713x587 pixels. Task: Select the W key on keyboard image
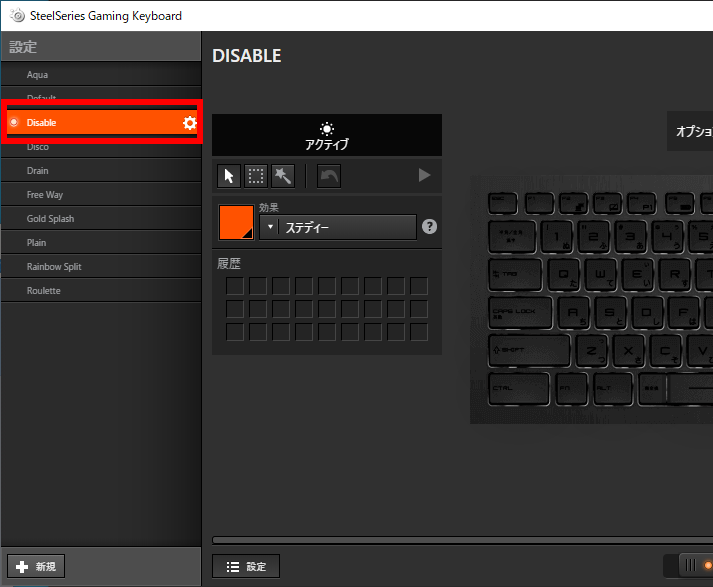click(601, 275)
